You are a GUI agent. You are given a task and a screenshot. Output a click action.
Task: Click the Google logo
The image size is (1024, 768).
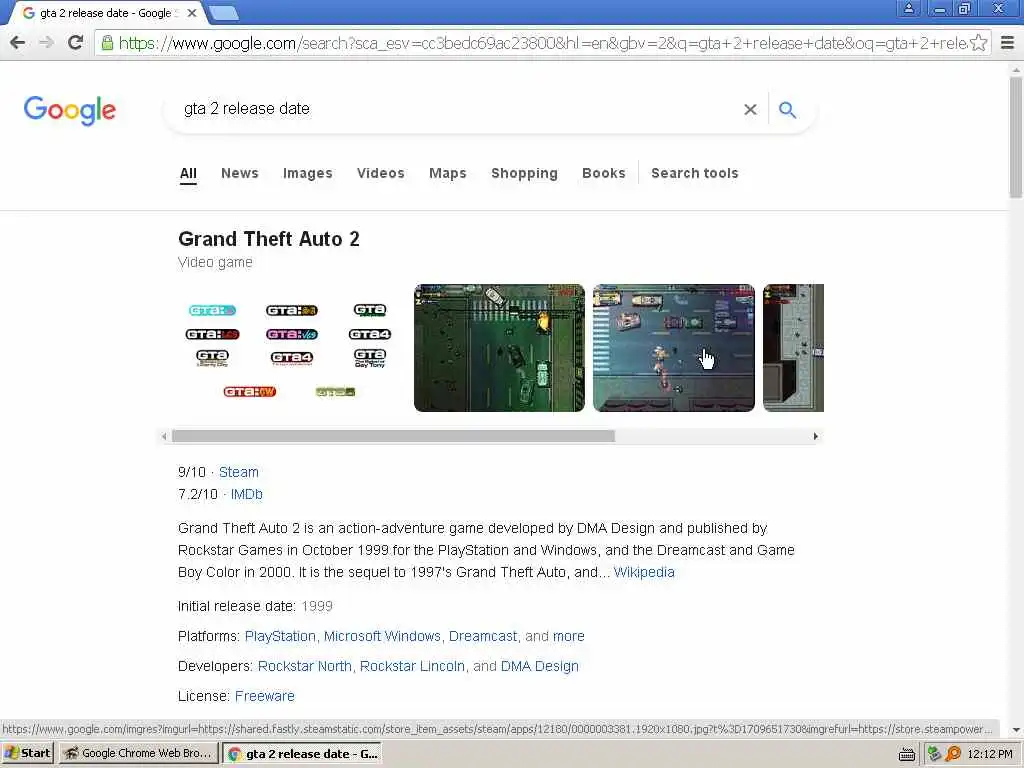coord(70,110)
